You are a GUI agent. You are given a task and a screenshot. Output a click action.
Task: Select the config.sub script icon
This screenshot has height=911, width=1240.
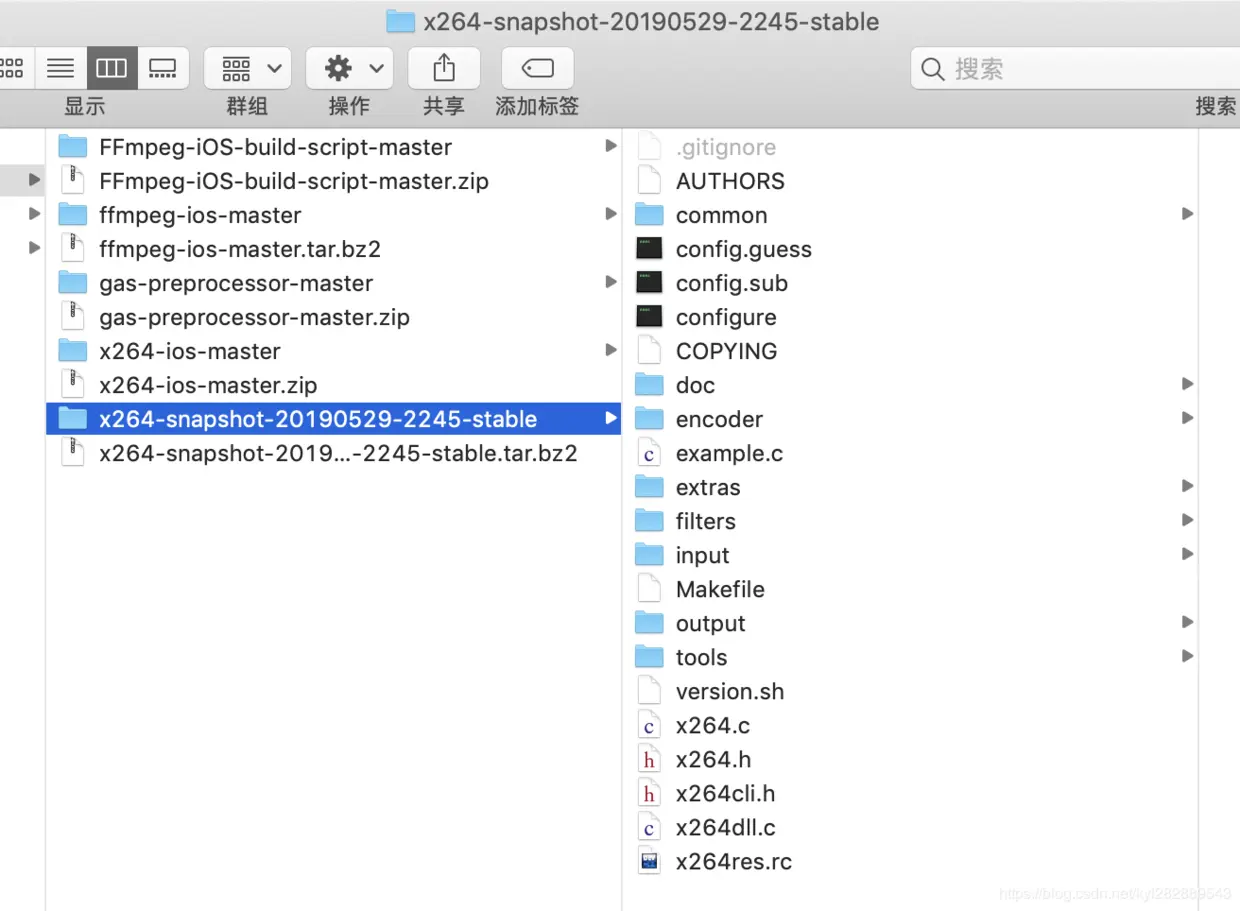click(650, 283)
